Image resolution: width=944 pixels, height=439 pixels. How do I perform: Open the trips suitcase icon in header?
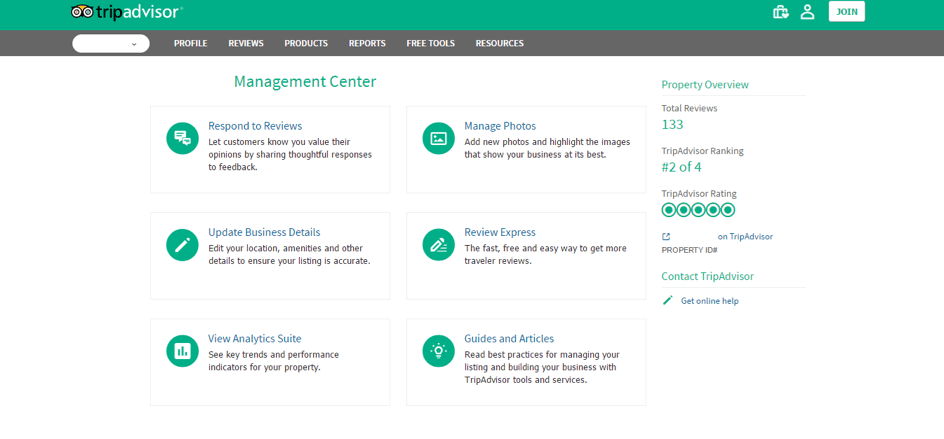tap(781, 12)
